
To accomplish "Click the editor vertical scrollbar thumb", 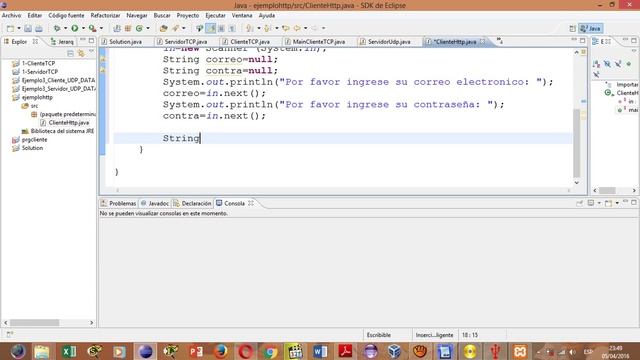I will [x=577, y=143].
